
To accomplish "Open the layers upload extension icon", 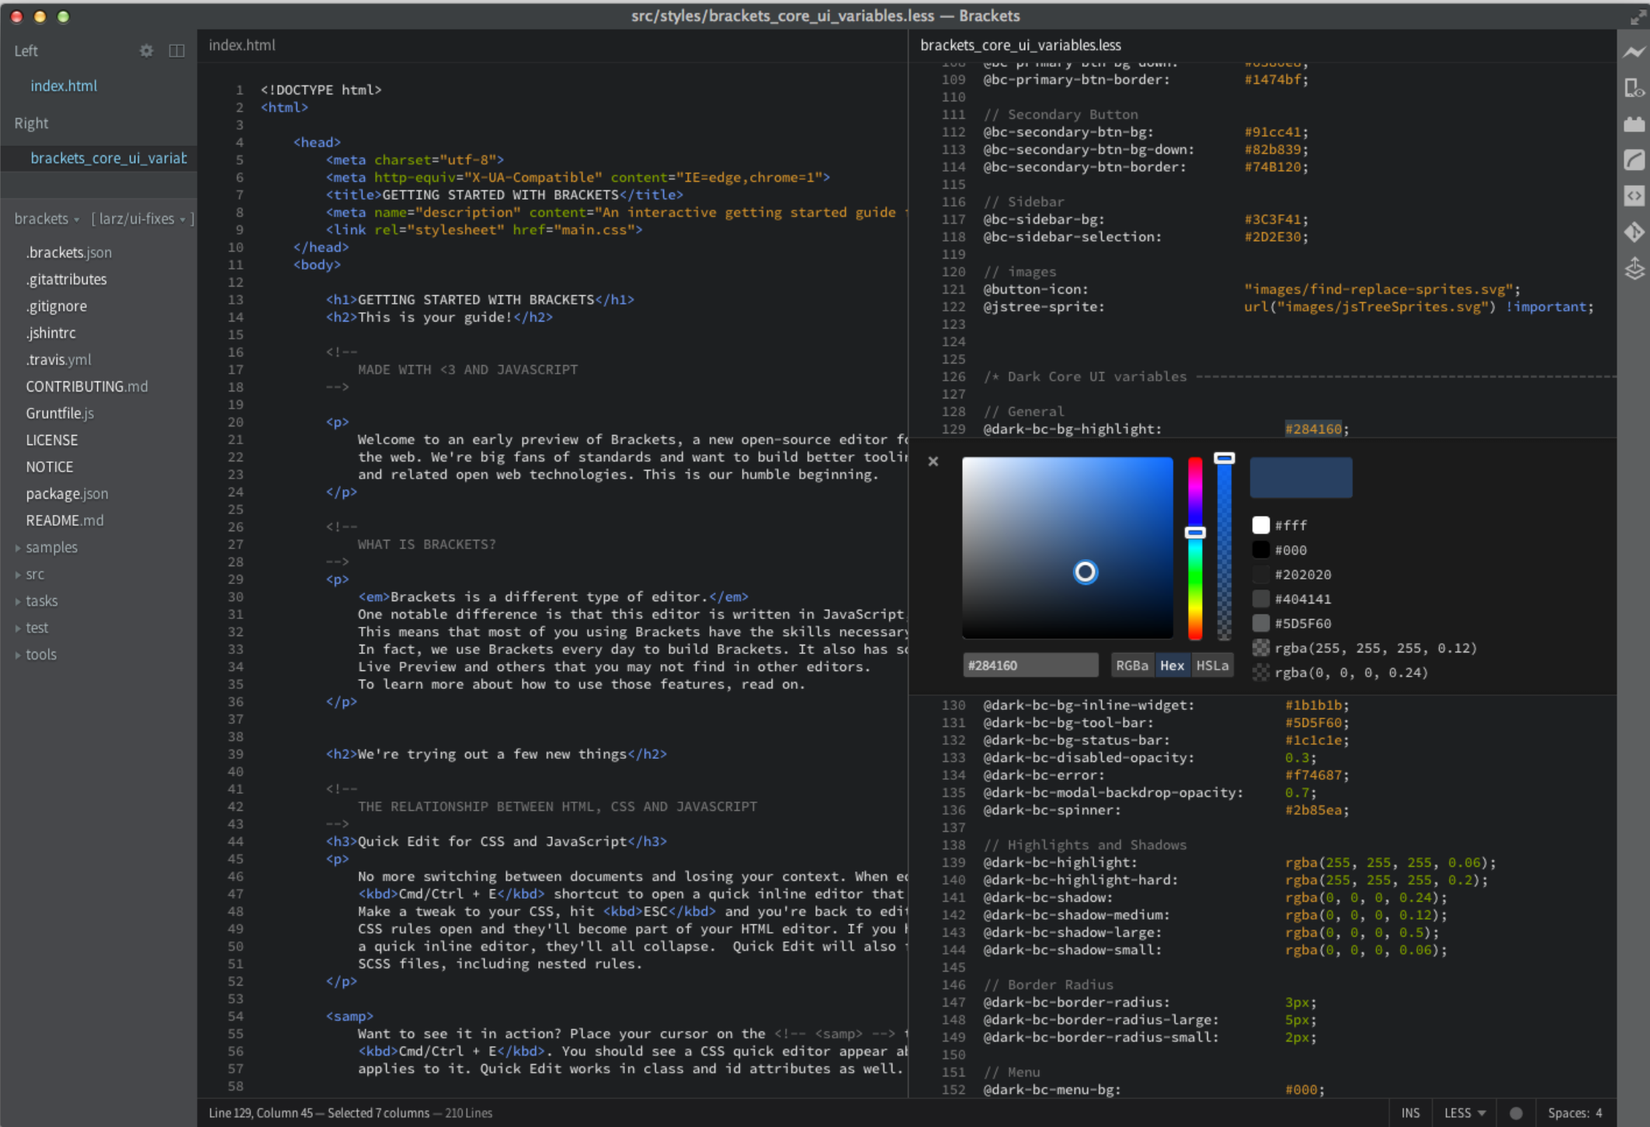I will click(x=1636, y=268).
